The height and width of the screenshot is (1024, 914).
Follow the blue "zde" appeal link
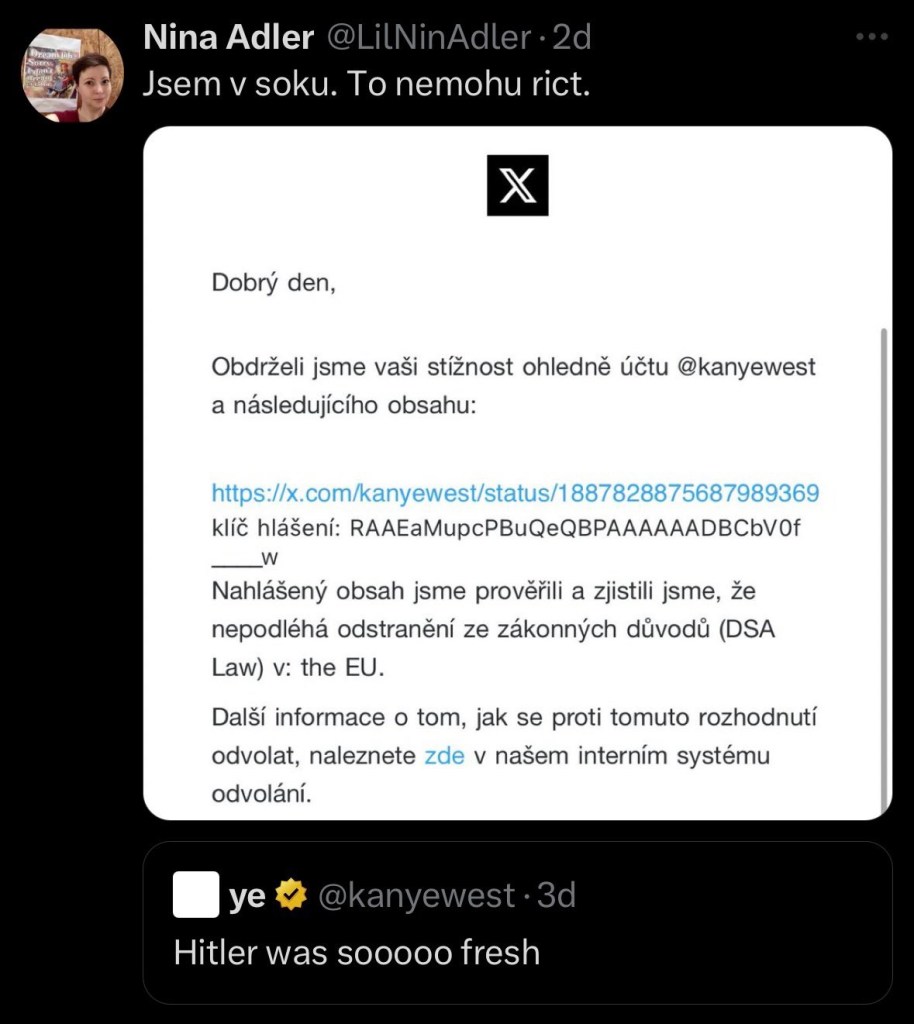pyautogui.click(x=444, y=756)
